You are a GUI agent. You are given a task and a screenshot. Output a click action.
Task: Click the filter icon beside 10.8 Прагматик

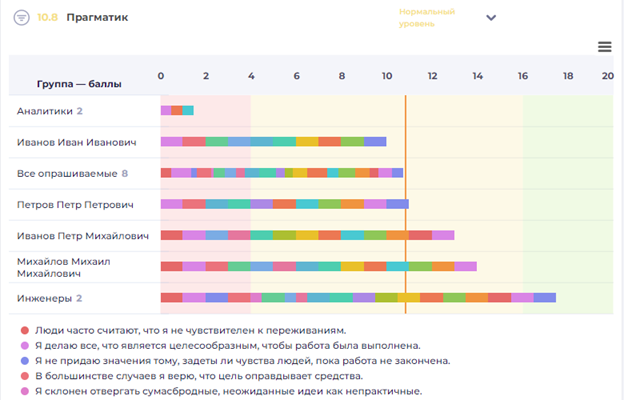click(21, 18)
